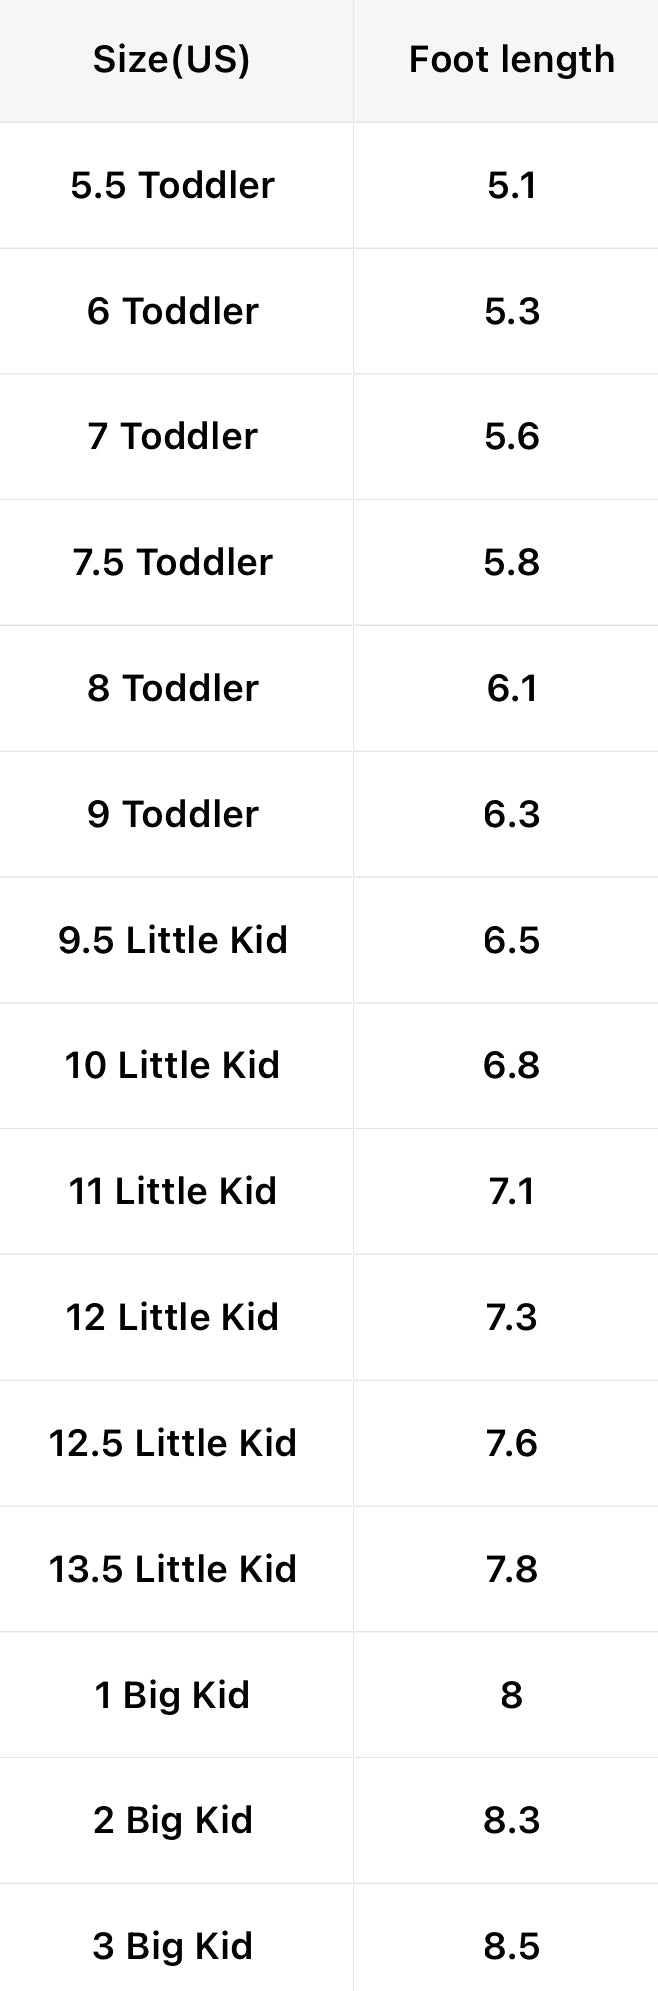Viewport: 658px width, 1991px height.
Task: Select the 5.5 Toddler size cell
Action: (172, 185)
